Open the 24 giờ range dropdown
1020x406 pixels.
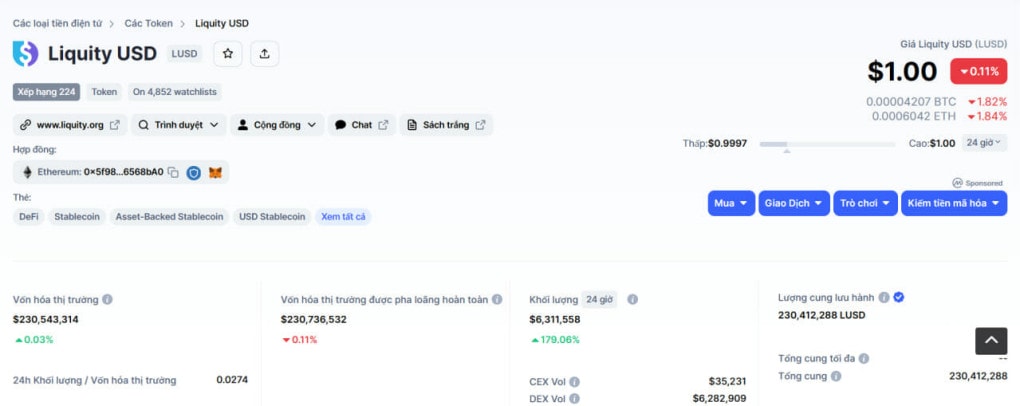tap(984, 142)
